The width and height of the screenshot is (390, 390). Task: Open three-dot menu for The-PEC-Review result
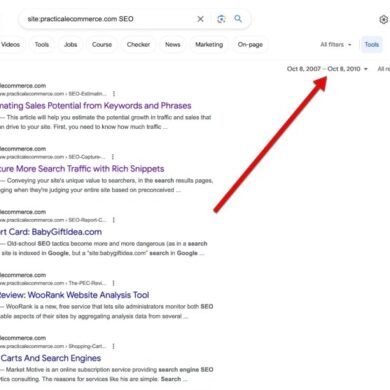click(113, 283)
